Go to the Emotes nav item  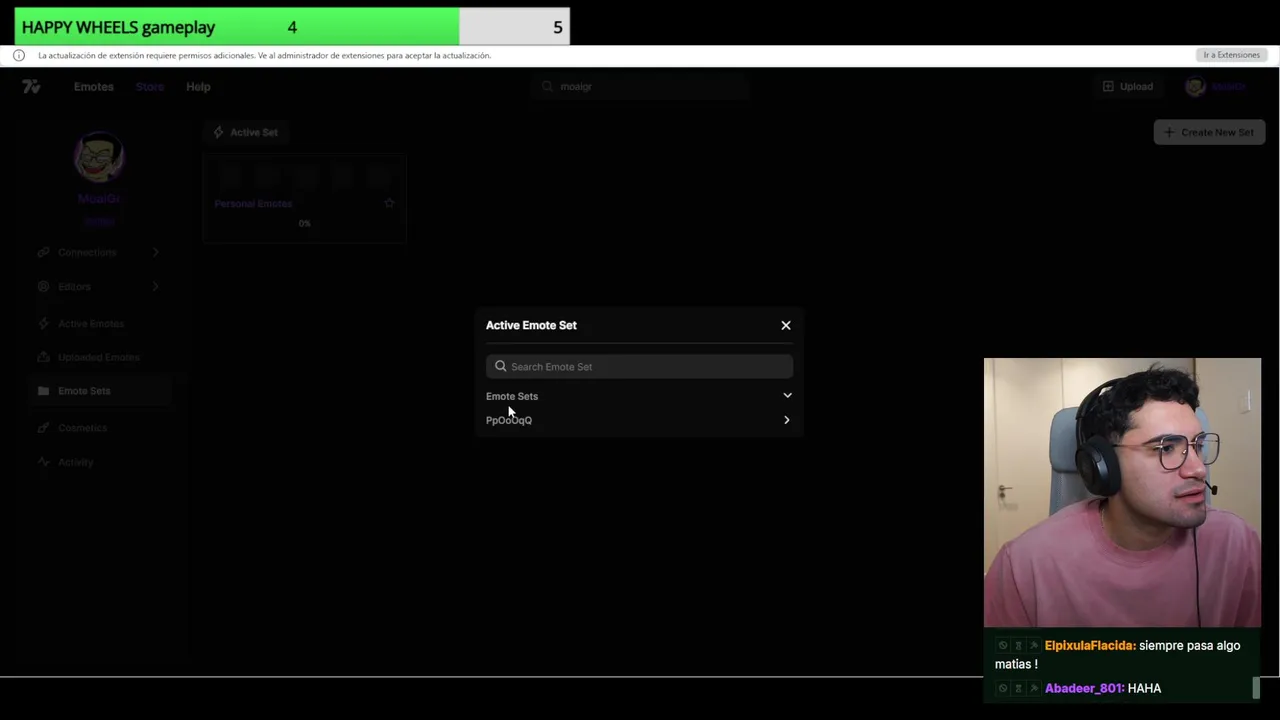(94, 87)
